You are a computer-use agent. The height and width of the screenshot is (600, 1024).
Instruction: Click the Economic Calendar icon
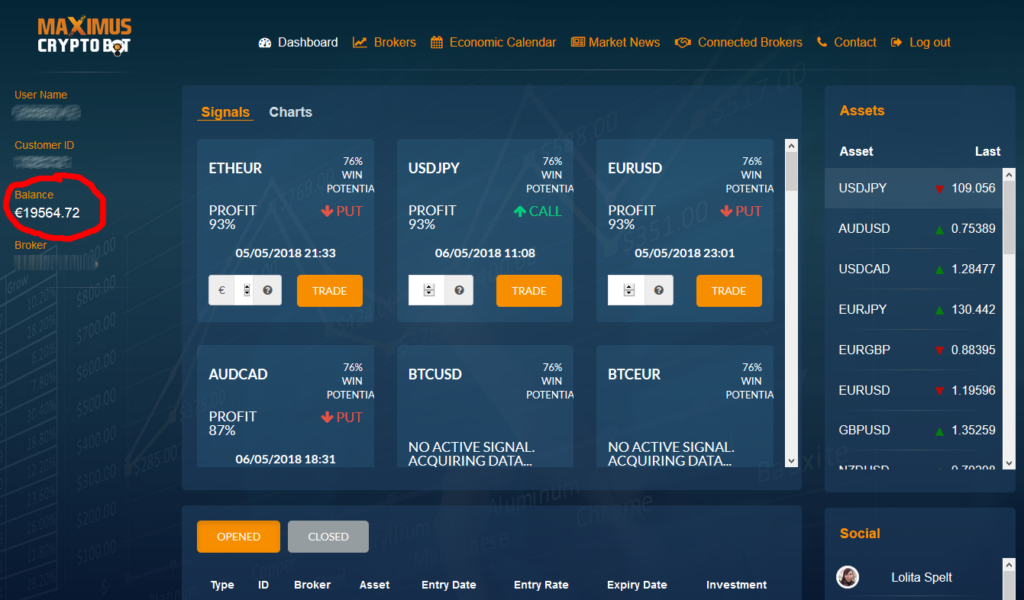pyautogui.click(x=436, y=42)
